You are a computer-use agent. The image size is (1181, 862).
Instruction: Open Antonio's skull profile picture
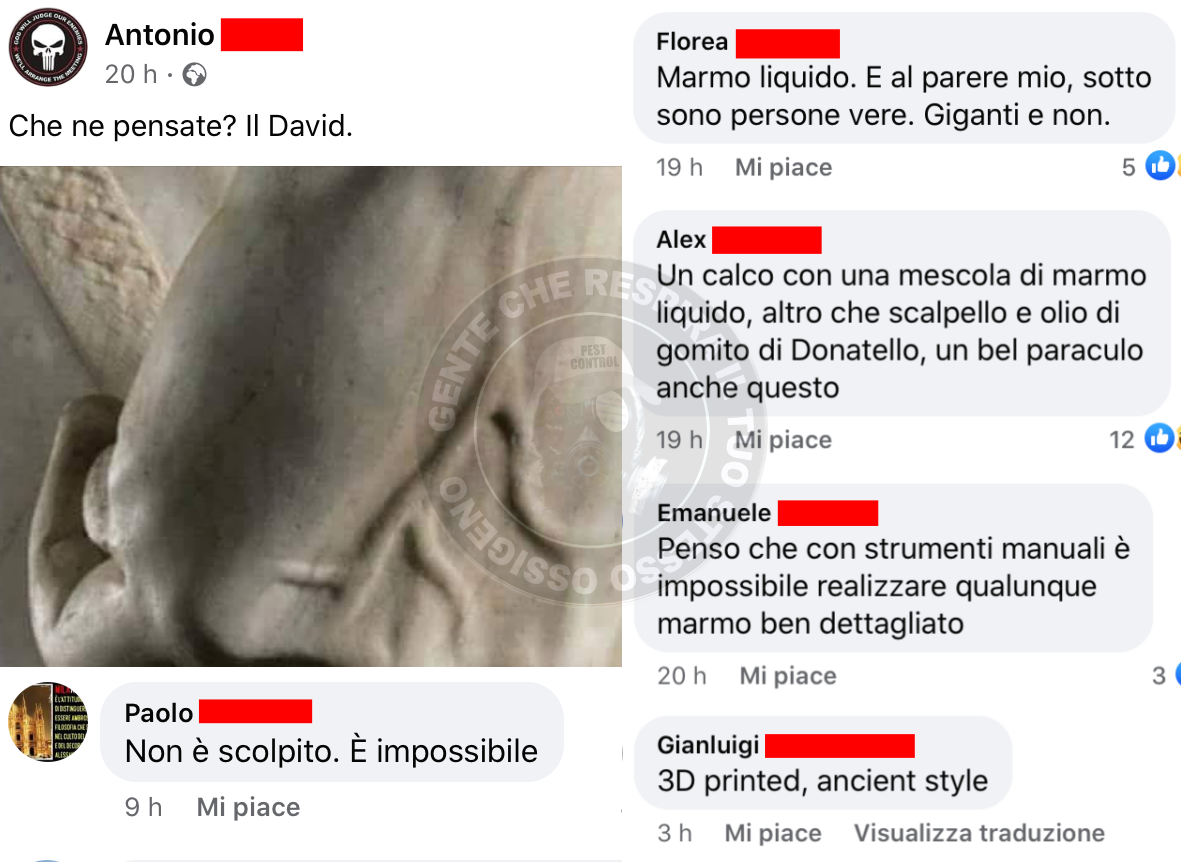click(47, 47)
